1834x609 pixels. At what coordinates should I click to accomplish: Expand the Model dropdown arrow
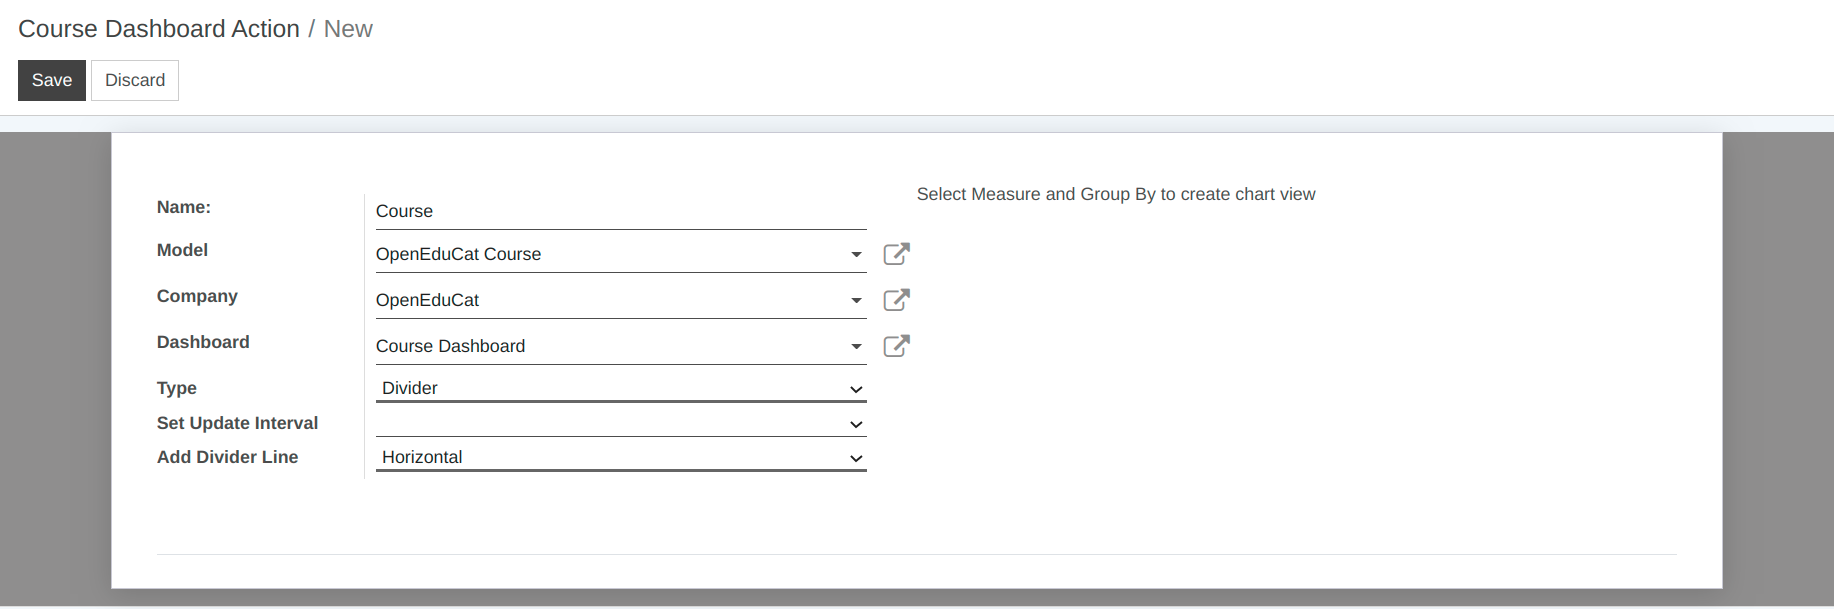click(x=856, y=255)
